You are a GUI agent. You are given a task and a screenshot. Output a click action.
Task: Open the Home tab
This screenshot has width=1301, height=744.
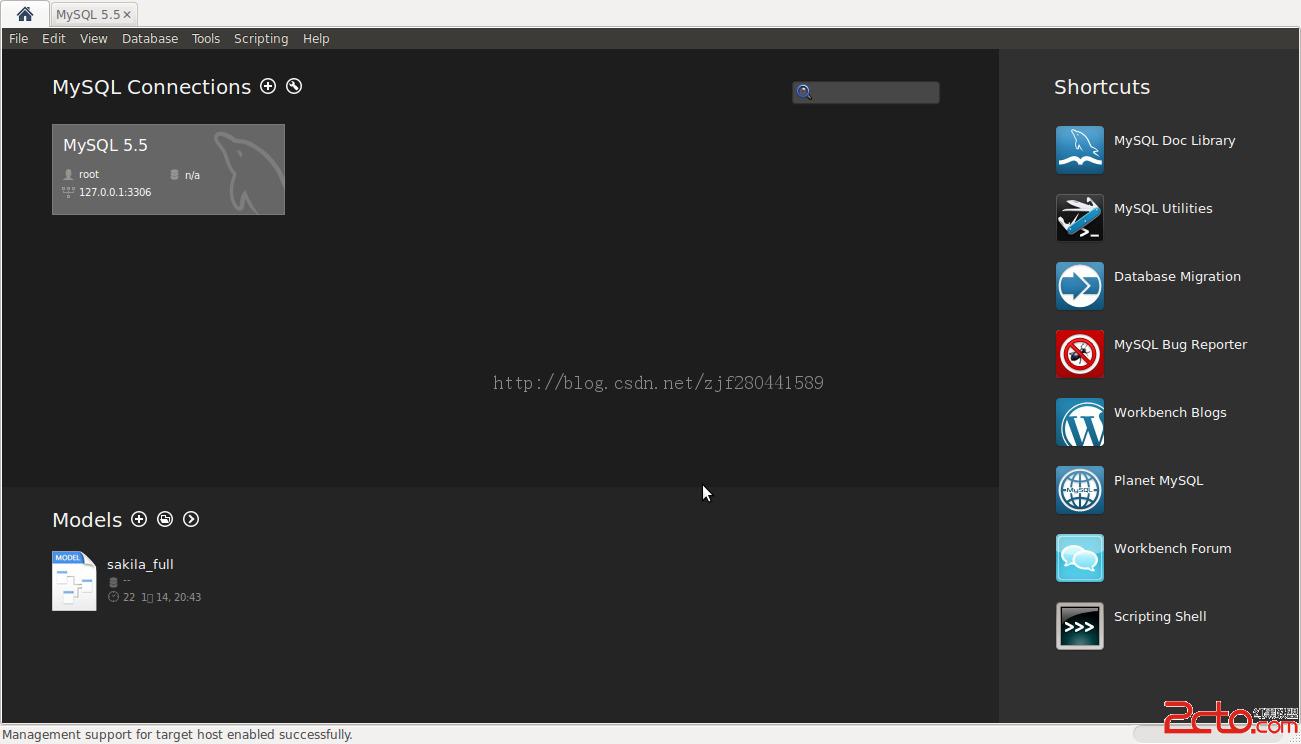click(24, 14)
